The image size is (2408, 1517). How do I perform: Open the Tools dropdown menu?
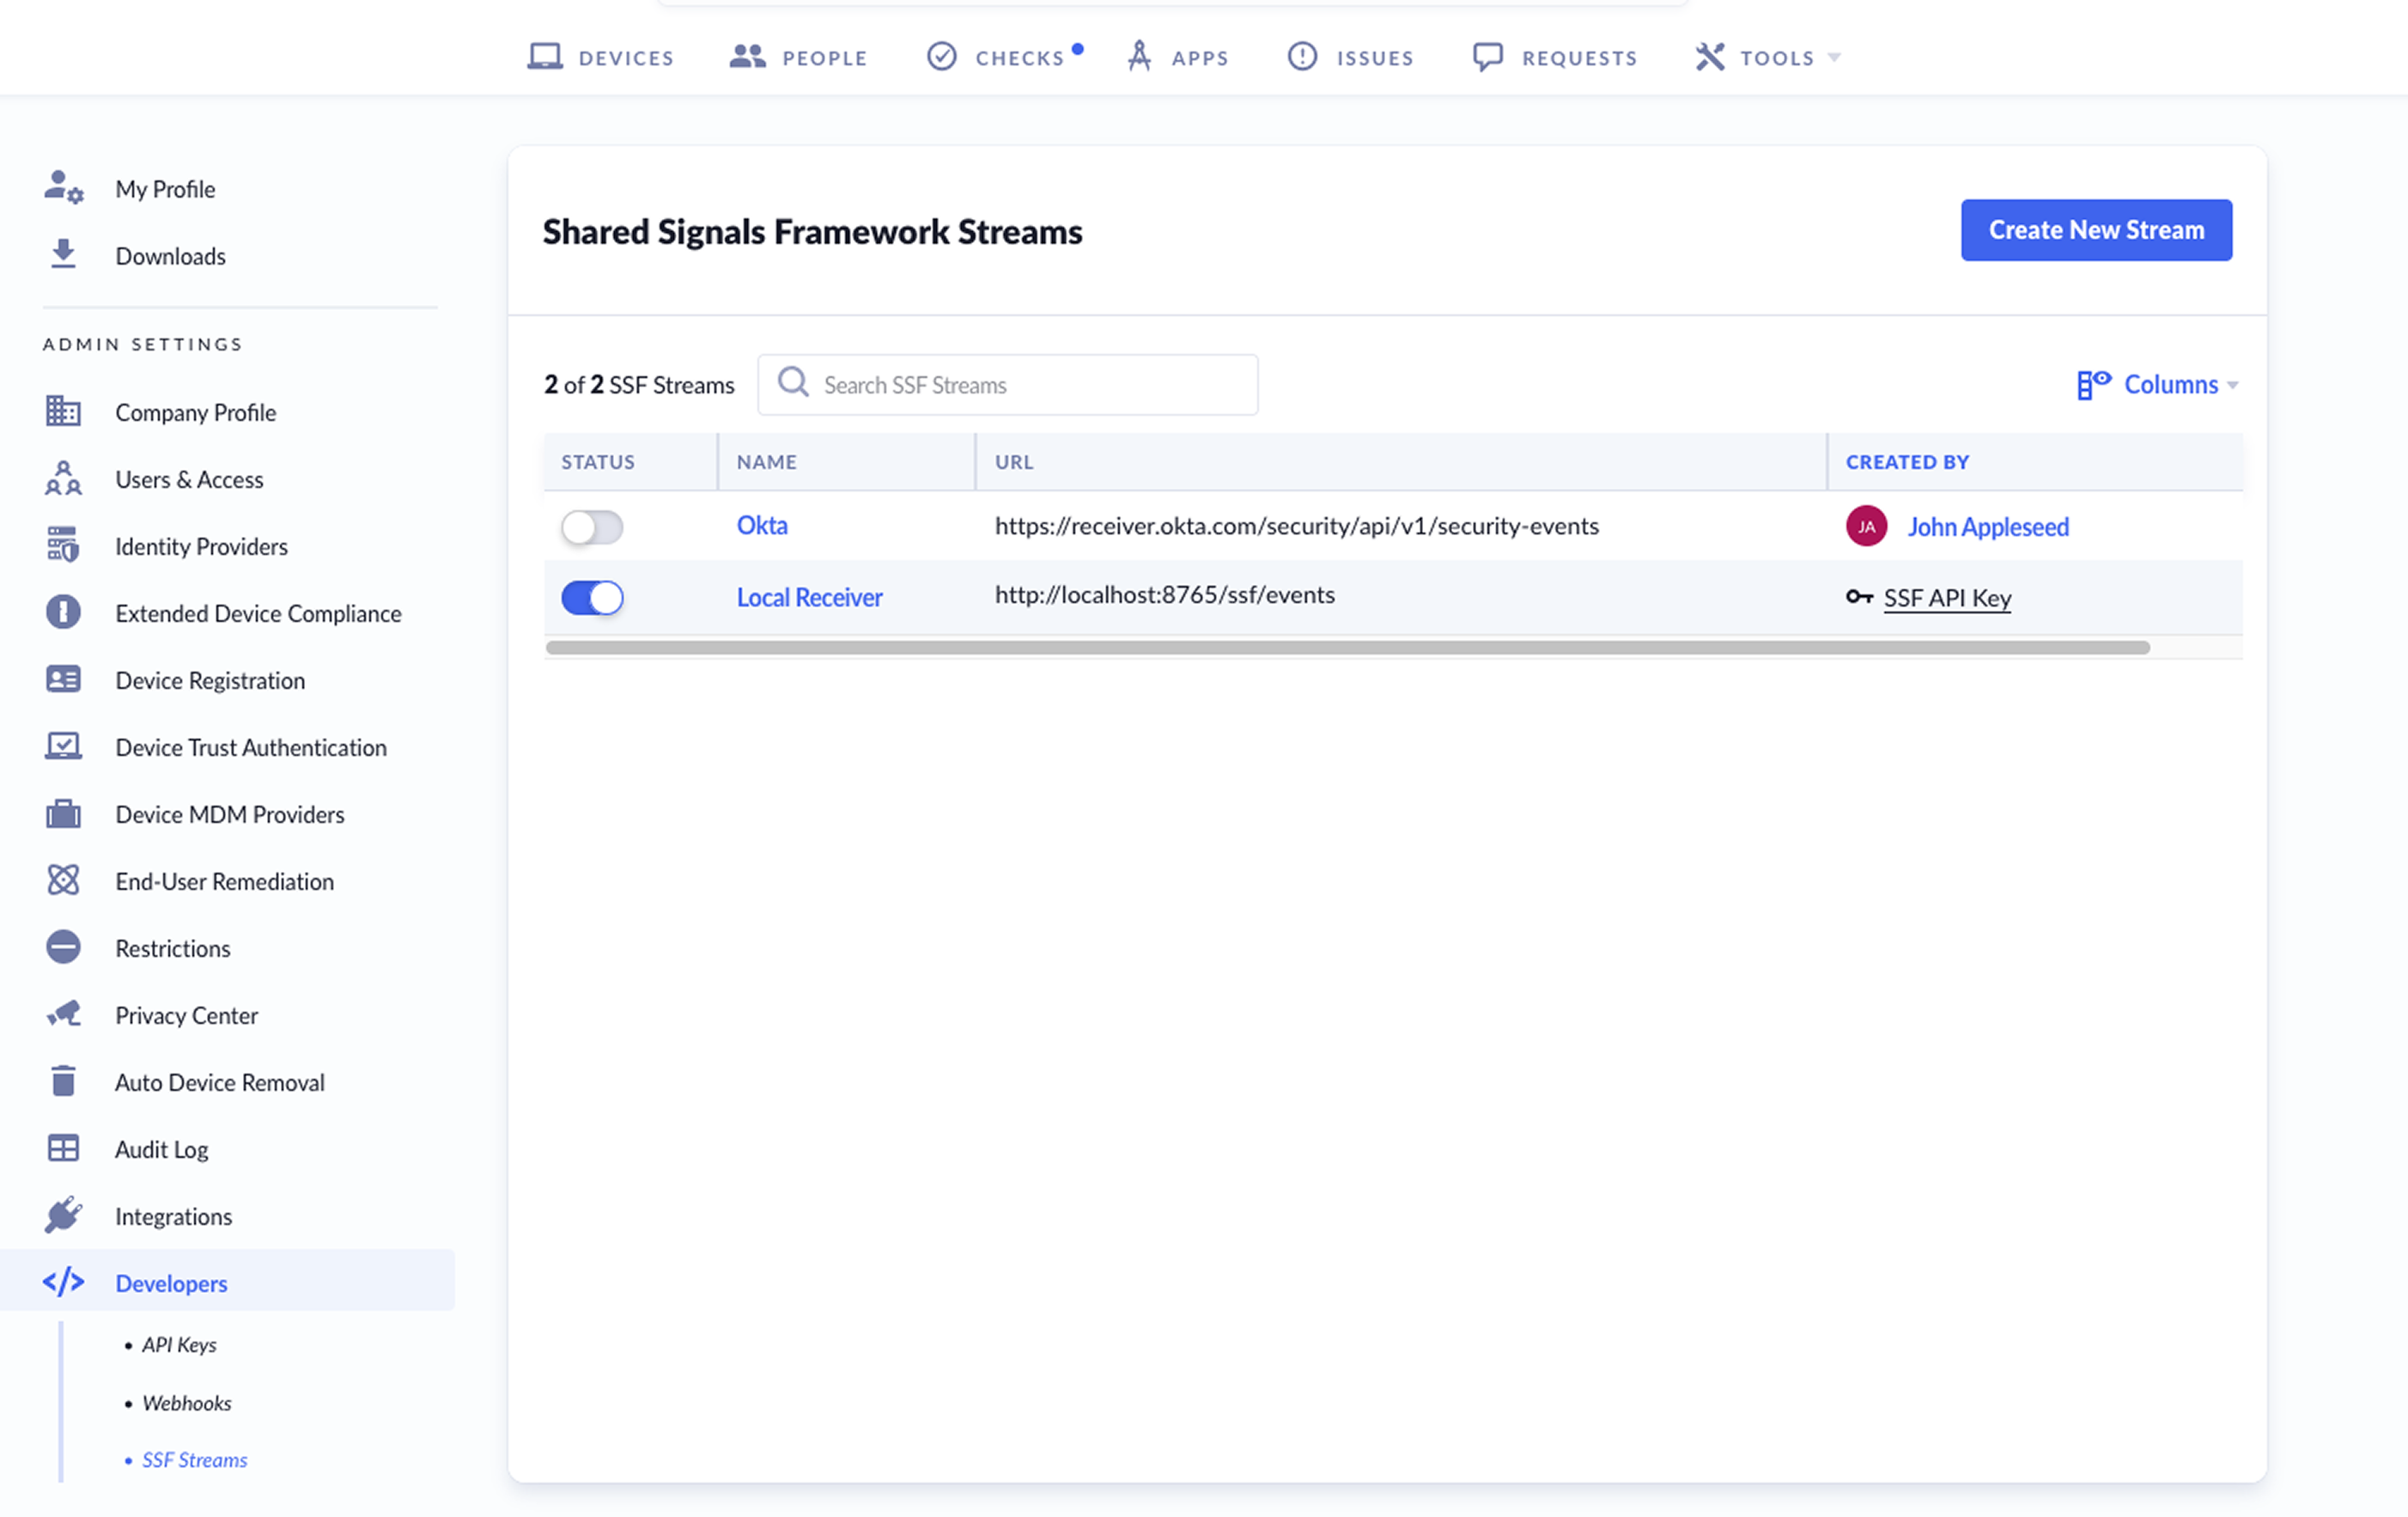click(1769, 57)
